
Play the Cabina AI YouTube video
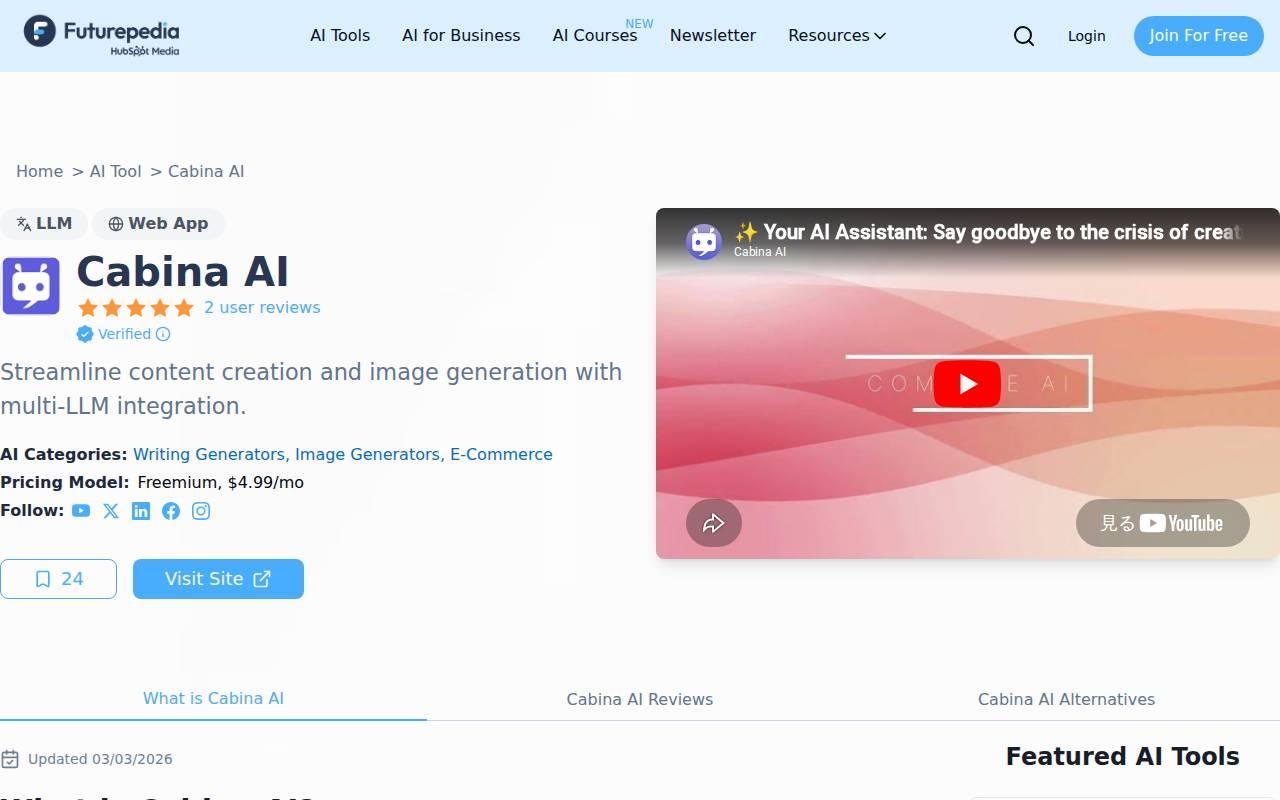coord(967,384)
